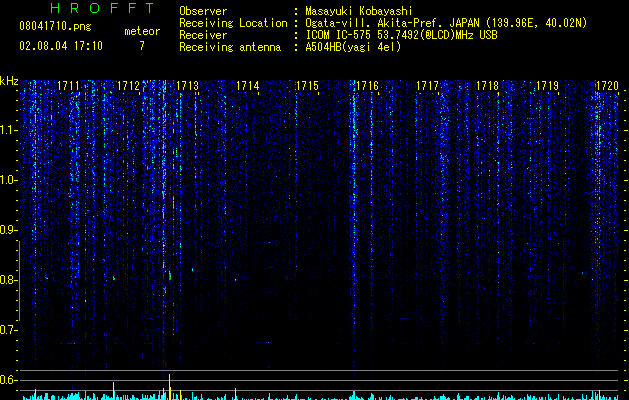Viewport: 629px width, 400px height.
Task: Click the 1711 time marker
Action: click(x=68, y=86)
